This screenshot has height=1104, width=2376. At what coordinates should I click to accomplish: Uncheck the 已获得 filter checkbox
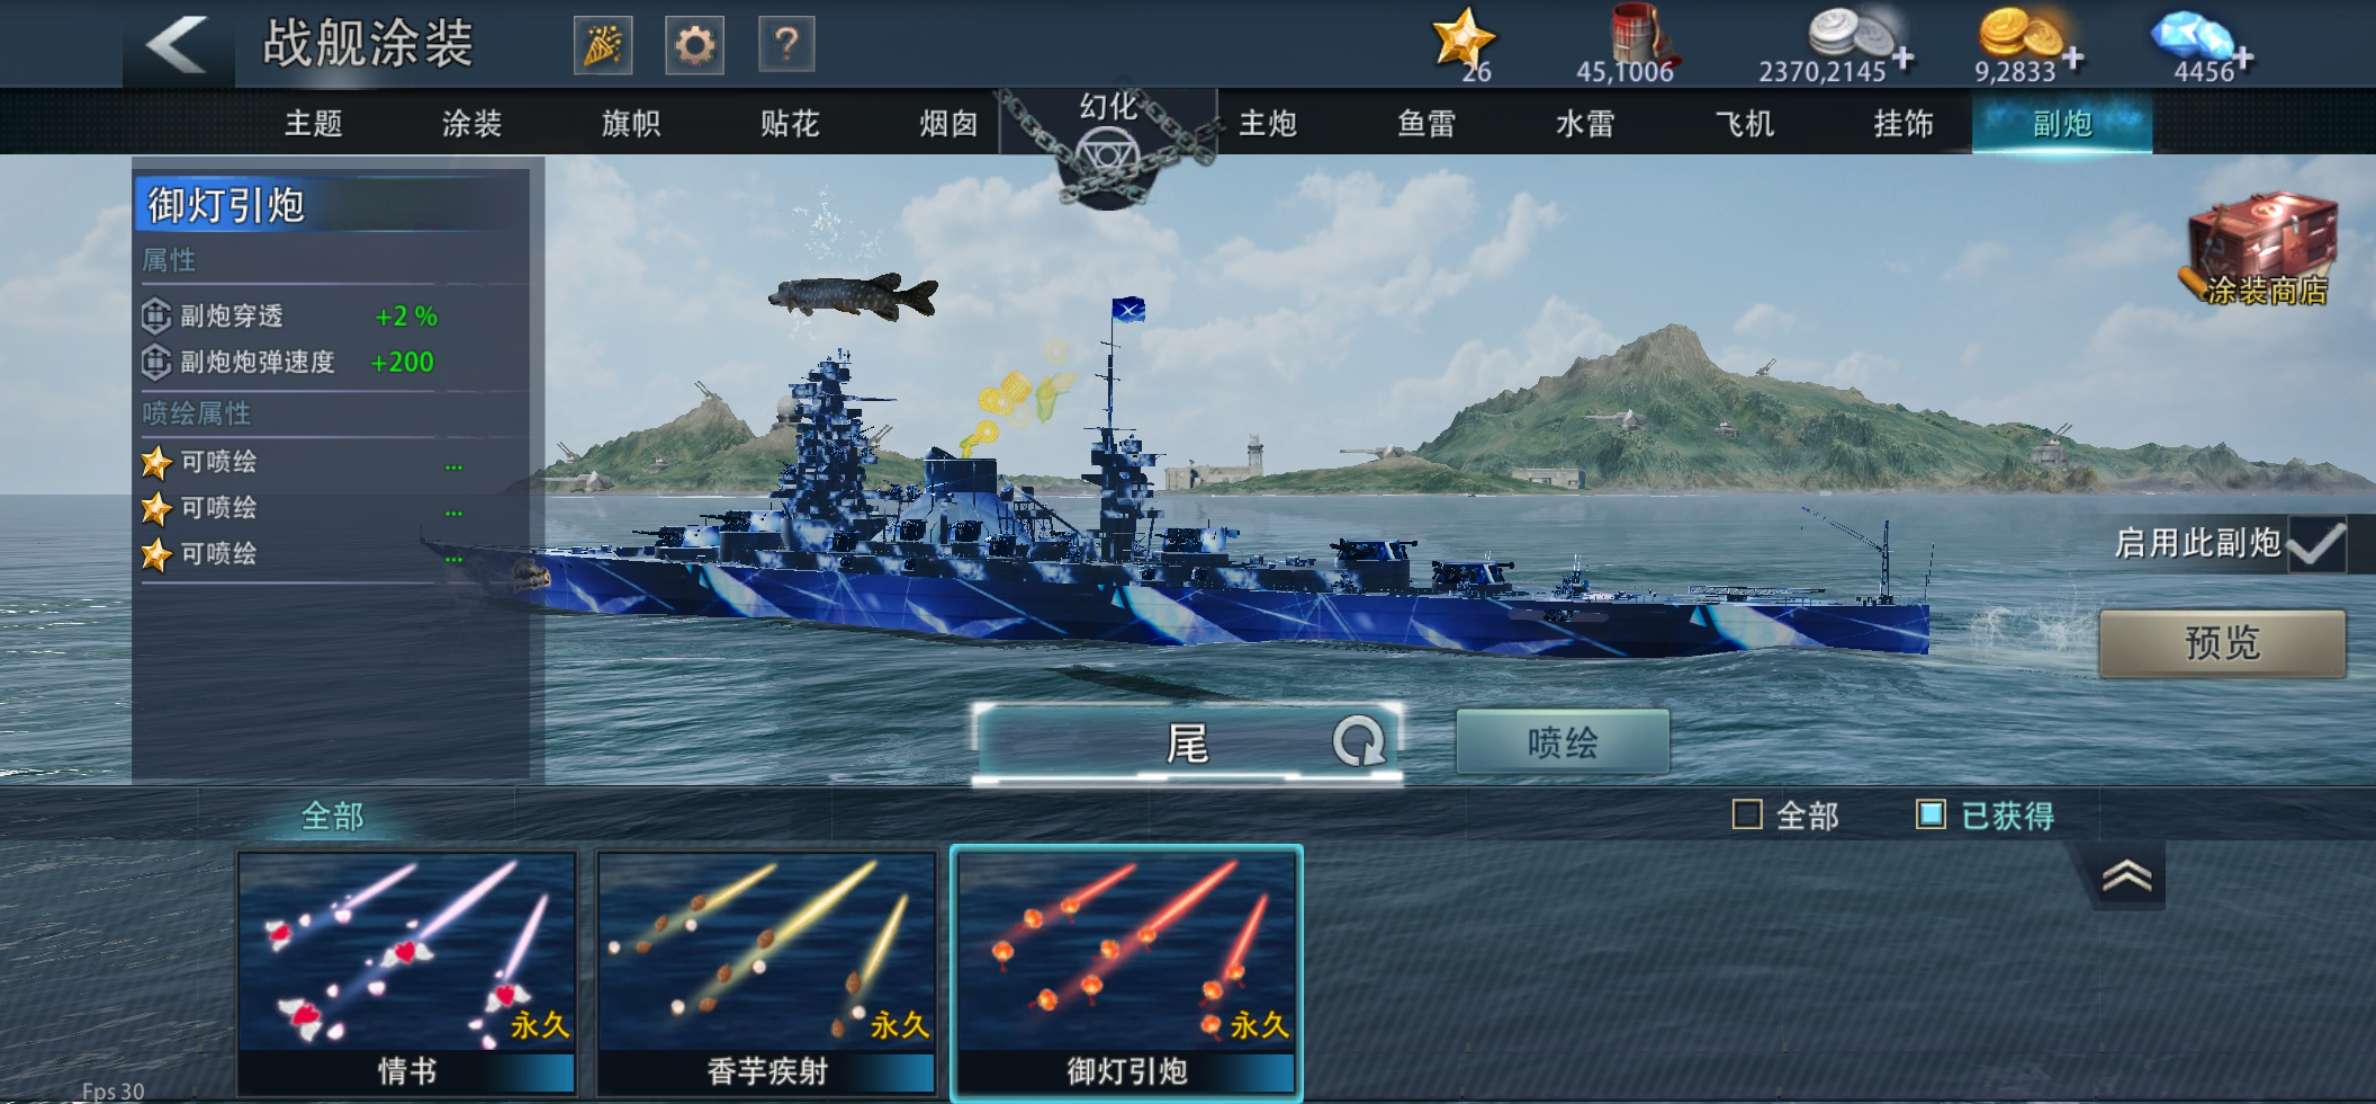coord(1931,815)
